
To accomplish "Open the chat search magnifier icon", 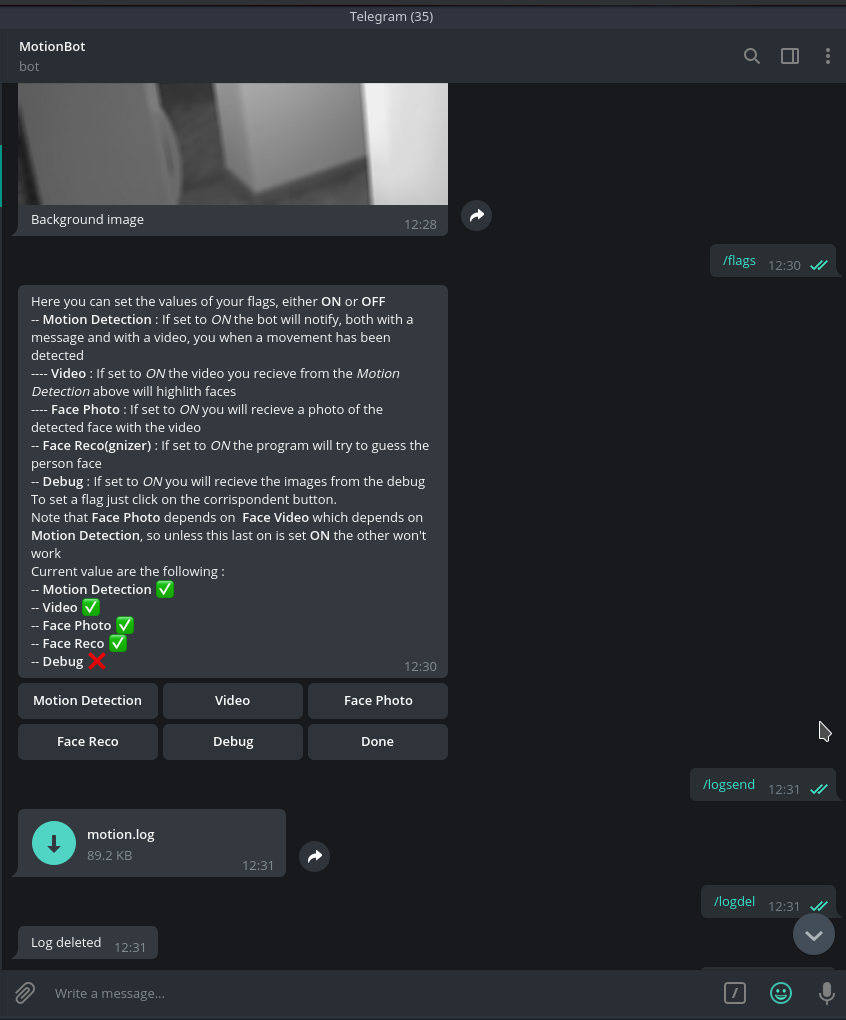I will [x=752, y=56].
